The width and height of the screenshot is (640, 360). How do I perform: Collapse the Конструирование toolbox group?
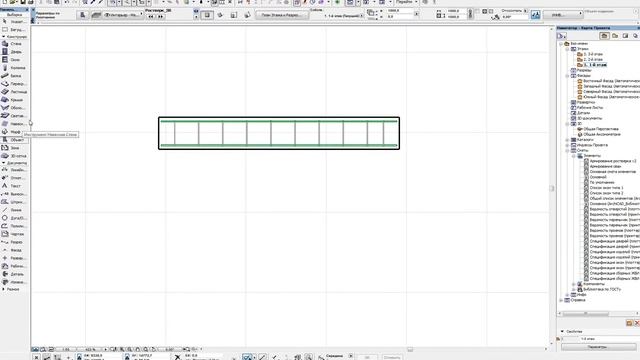[4, 37]
